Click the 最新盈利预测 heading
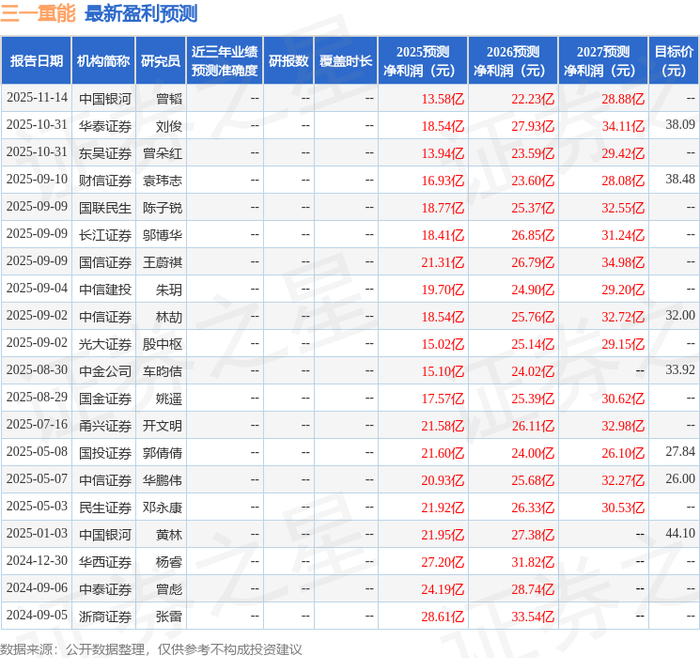The width and height of the screenshot is (700, 658). [x=141, y=13]
